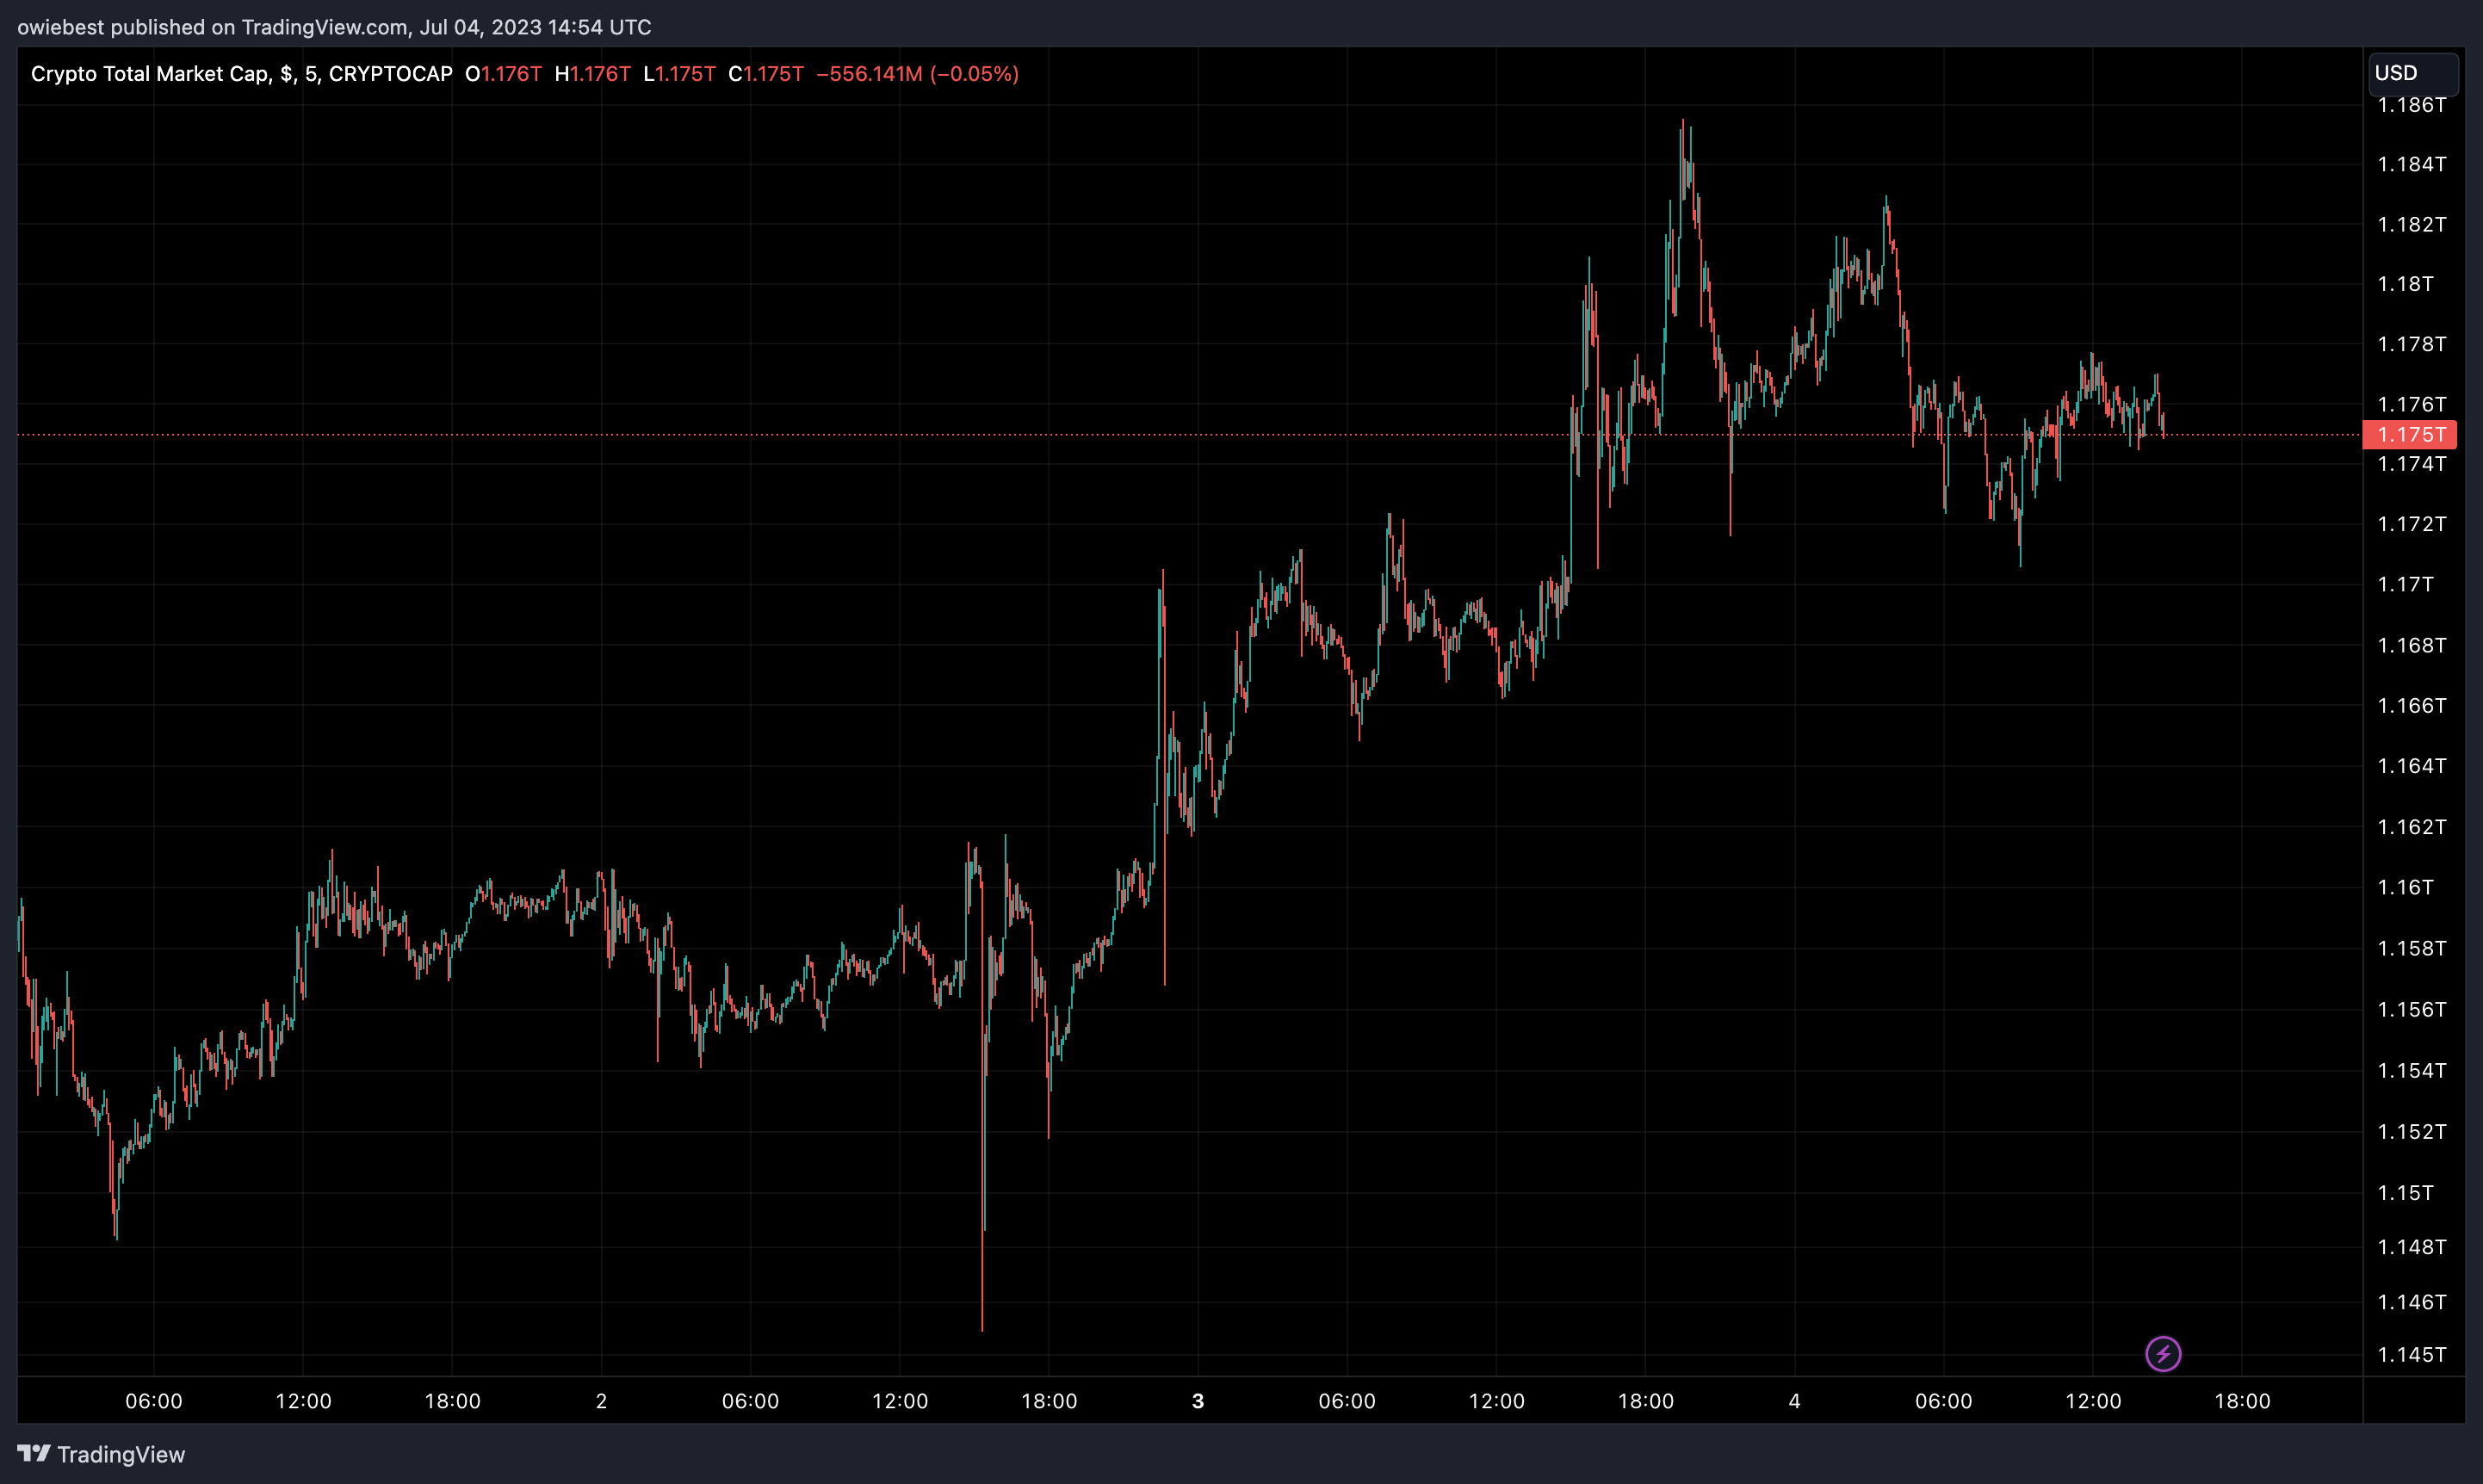Click the published by owiebest header text
Image resolution: width=2483 pixels, height=1484 pixels.
pyautogui.click(x=334, y=27)
